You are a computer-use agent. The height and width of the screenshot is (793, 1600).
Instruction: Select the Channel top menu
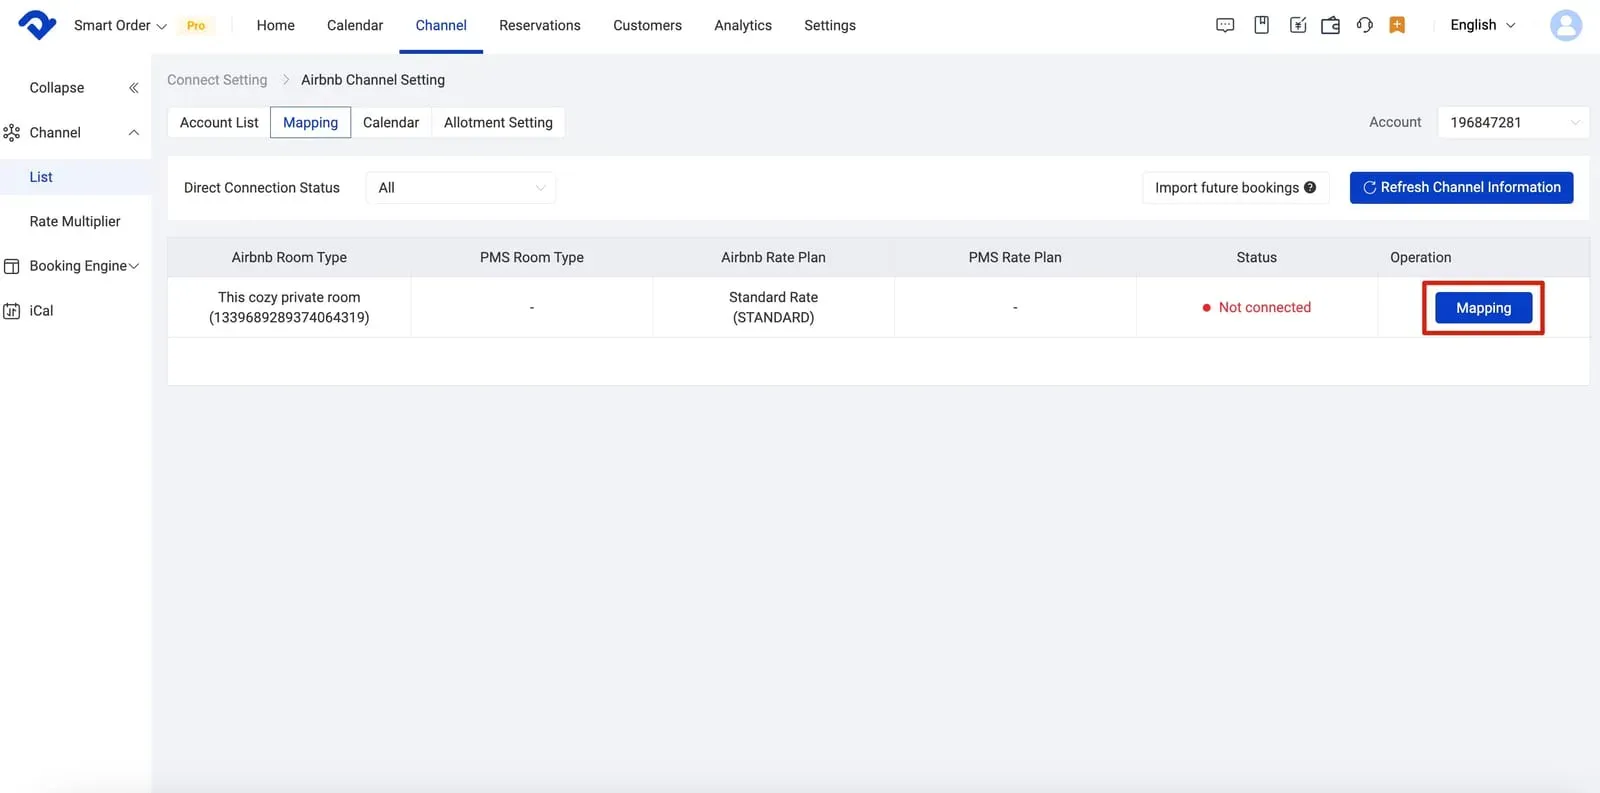[441, 25]
